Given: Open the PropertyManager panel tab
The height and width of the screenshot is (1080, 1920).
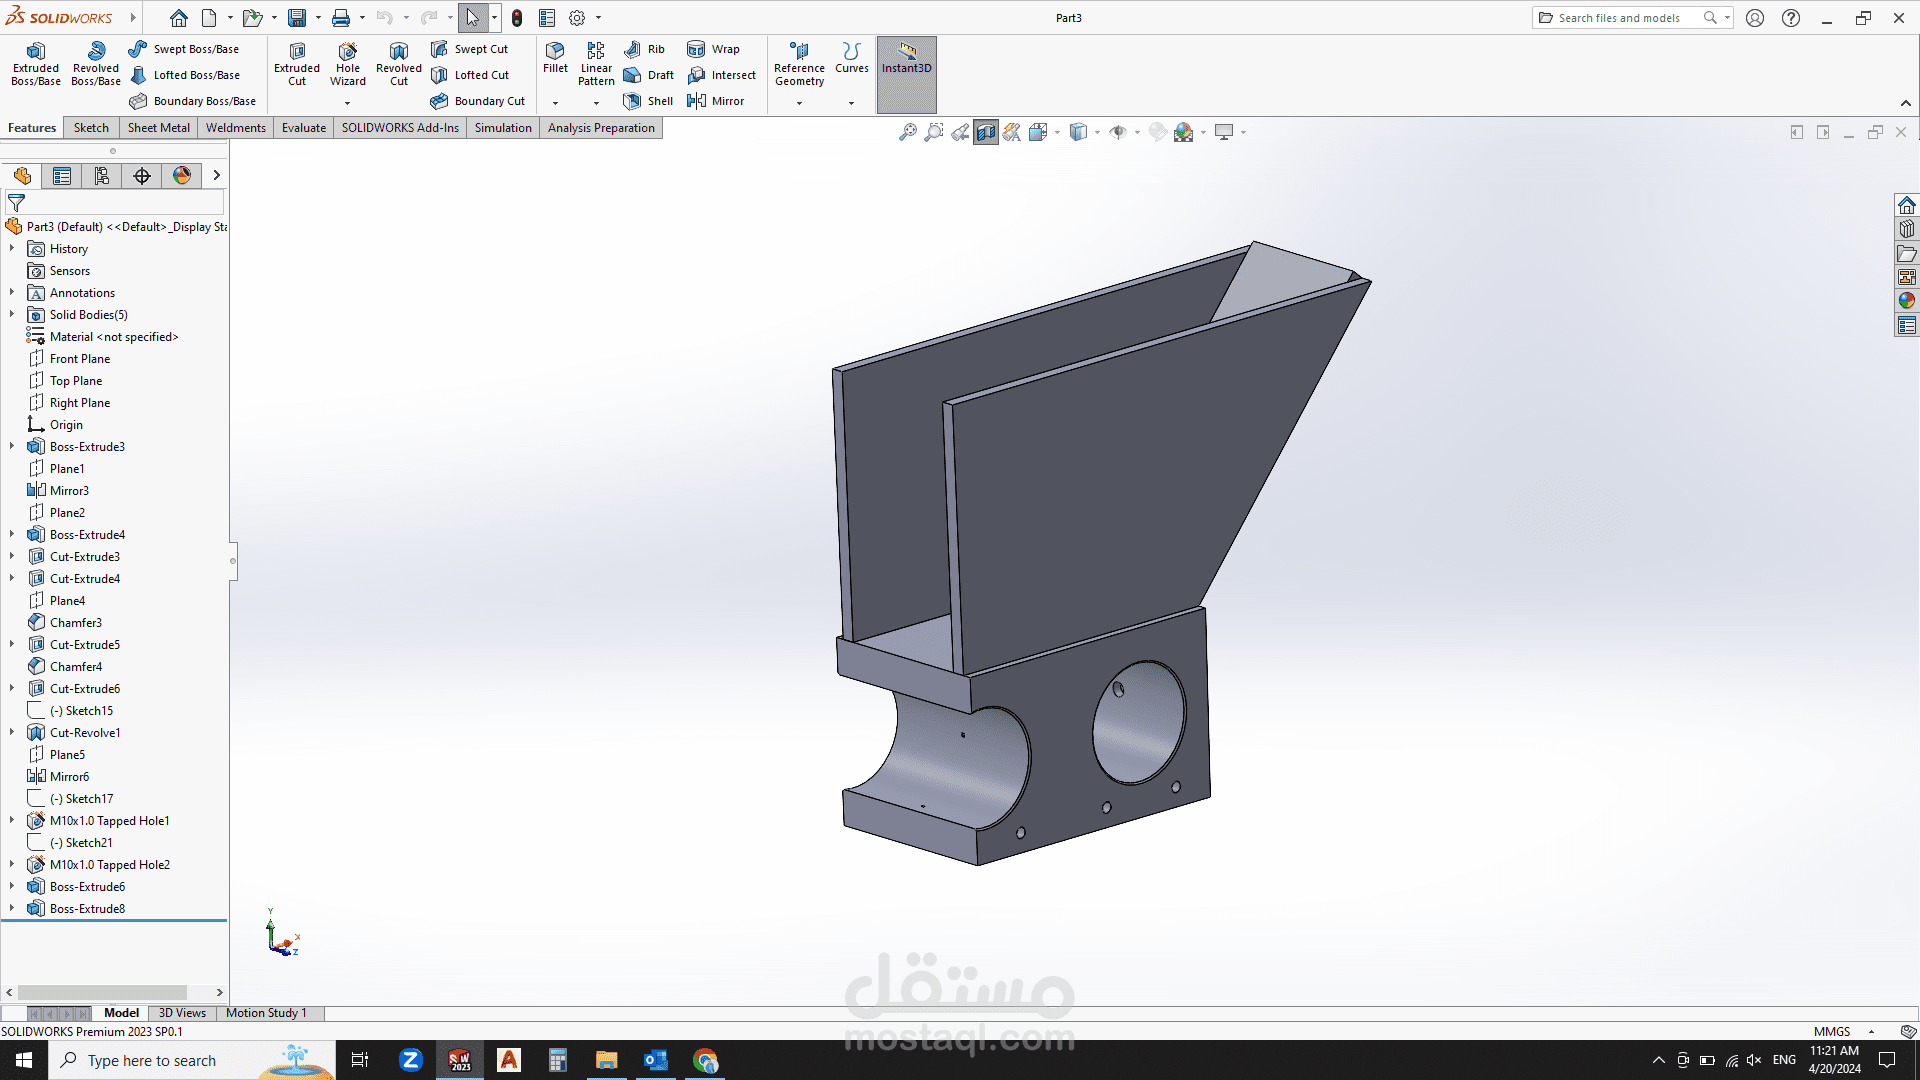Looking at the screenshot, I should coord(62,176).
